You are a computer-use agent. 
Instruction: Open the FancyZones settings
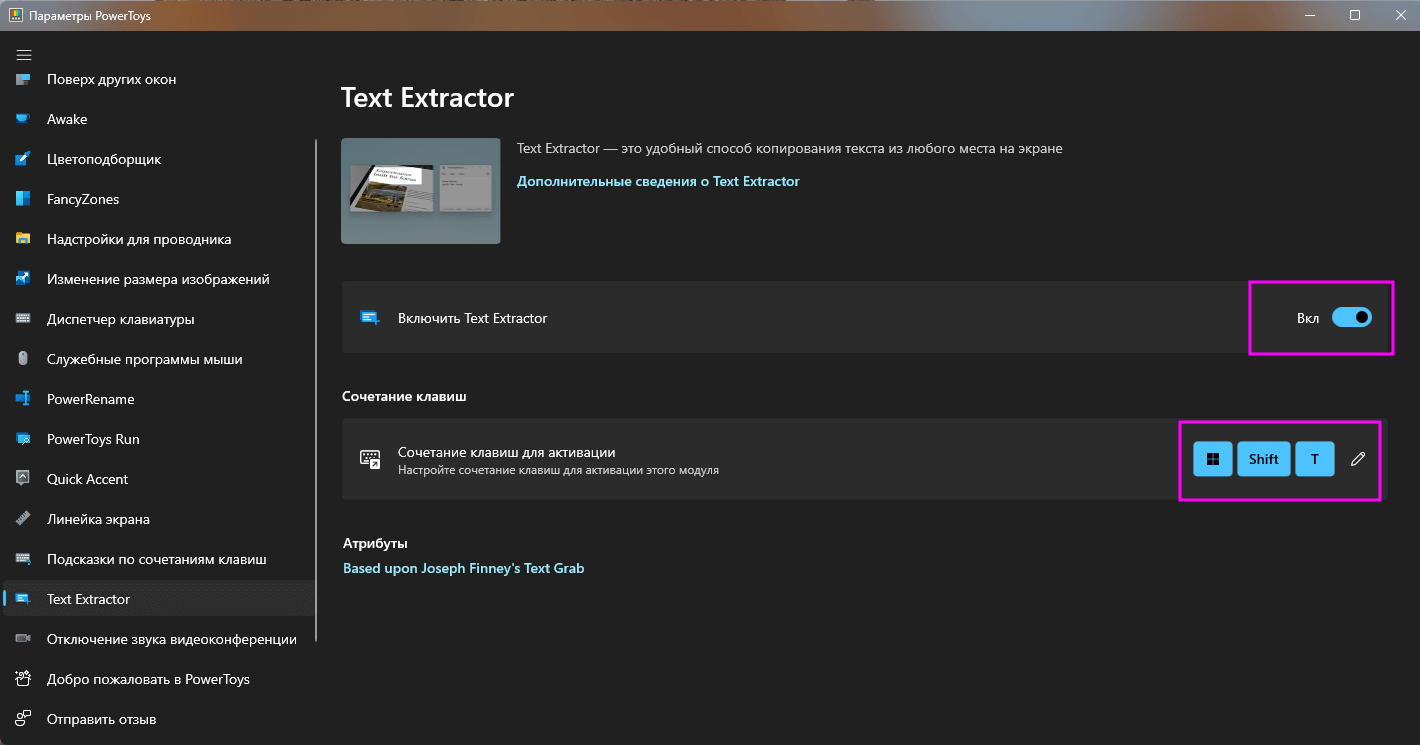click(158, 199)
